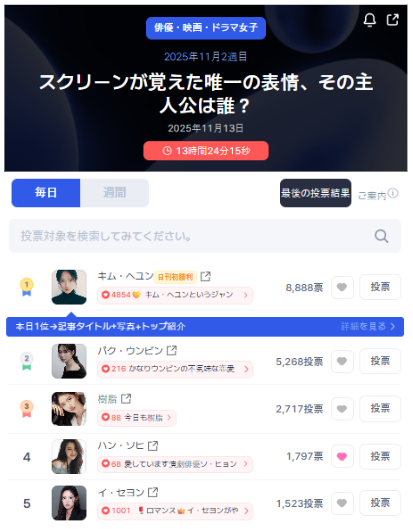This screenshot has height=529, width=413.
Task: Click the red countdown timer badge
Action: (206, 150)
